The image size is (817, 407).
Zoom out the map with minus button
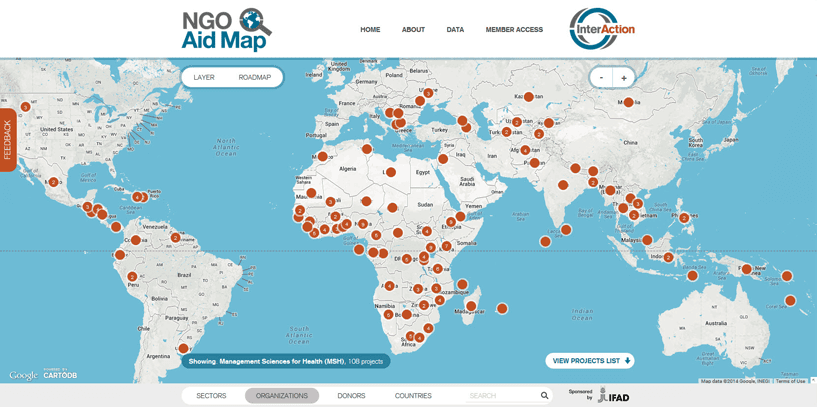coord(601,78)
